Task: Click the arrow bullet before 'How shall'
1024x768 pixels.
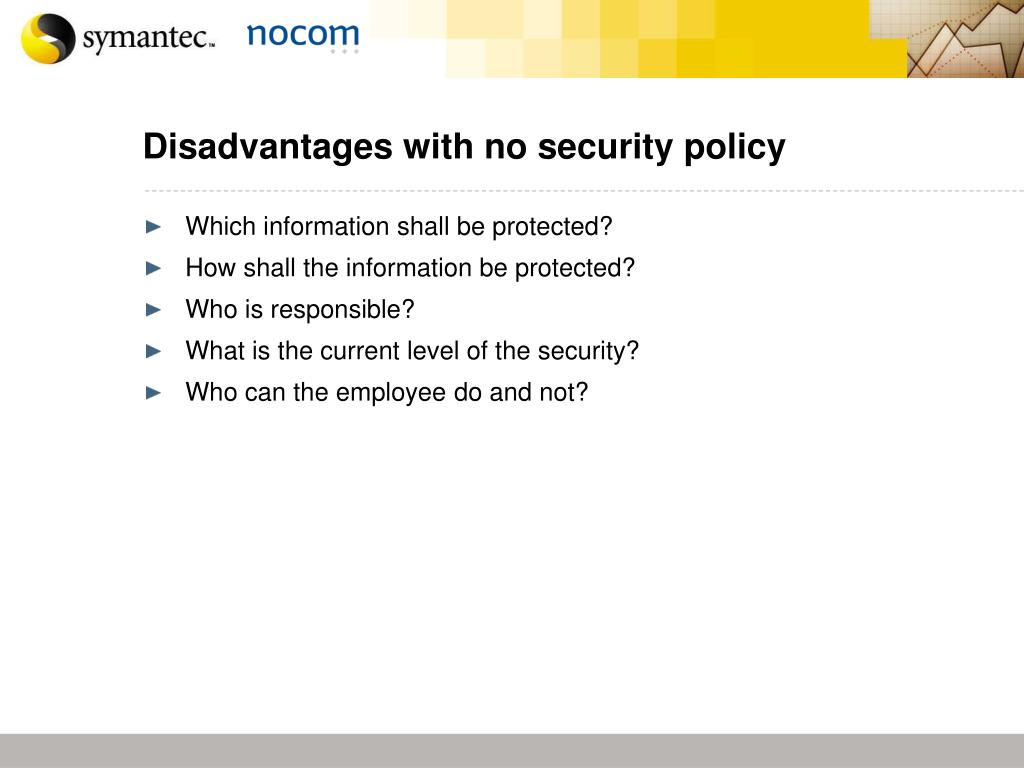Action: coord(153,268)
